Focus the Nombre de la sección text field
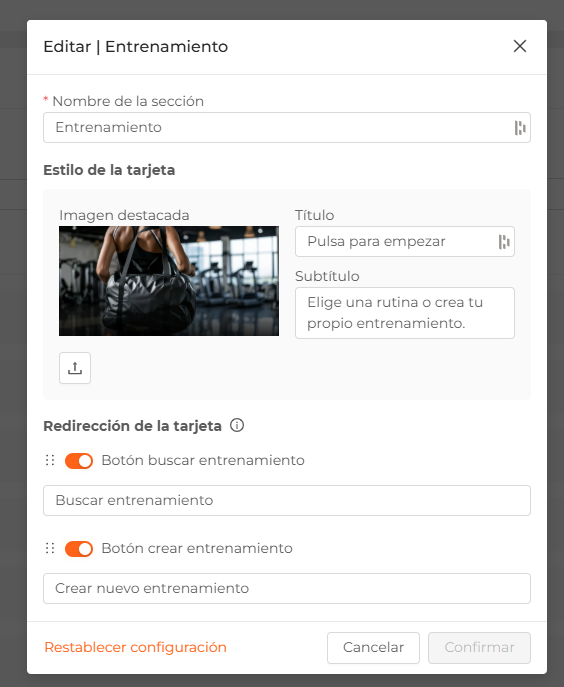 click(287, 127)
